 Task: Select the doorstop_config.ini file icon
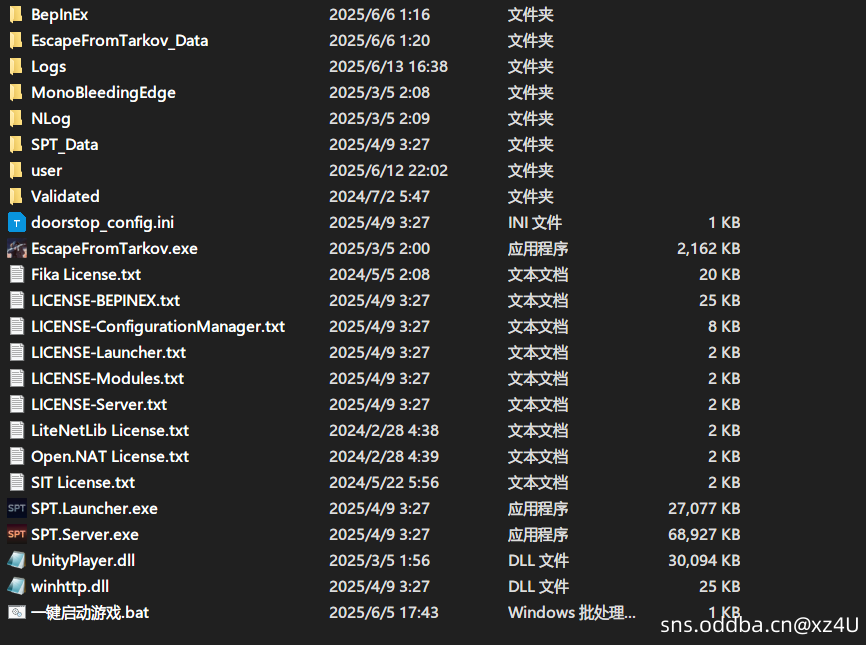click(x=17, y=223)
